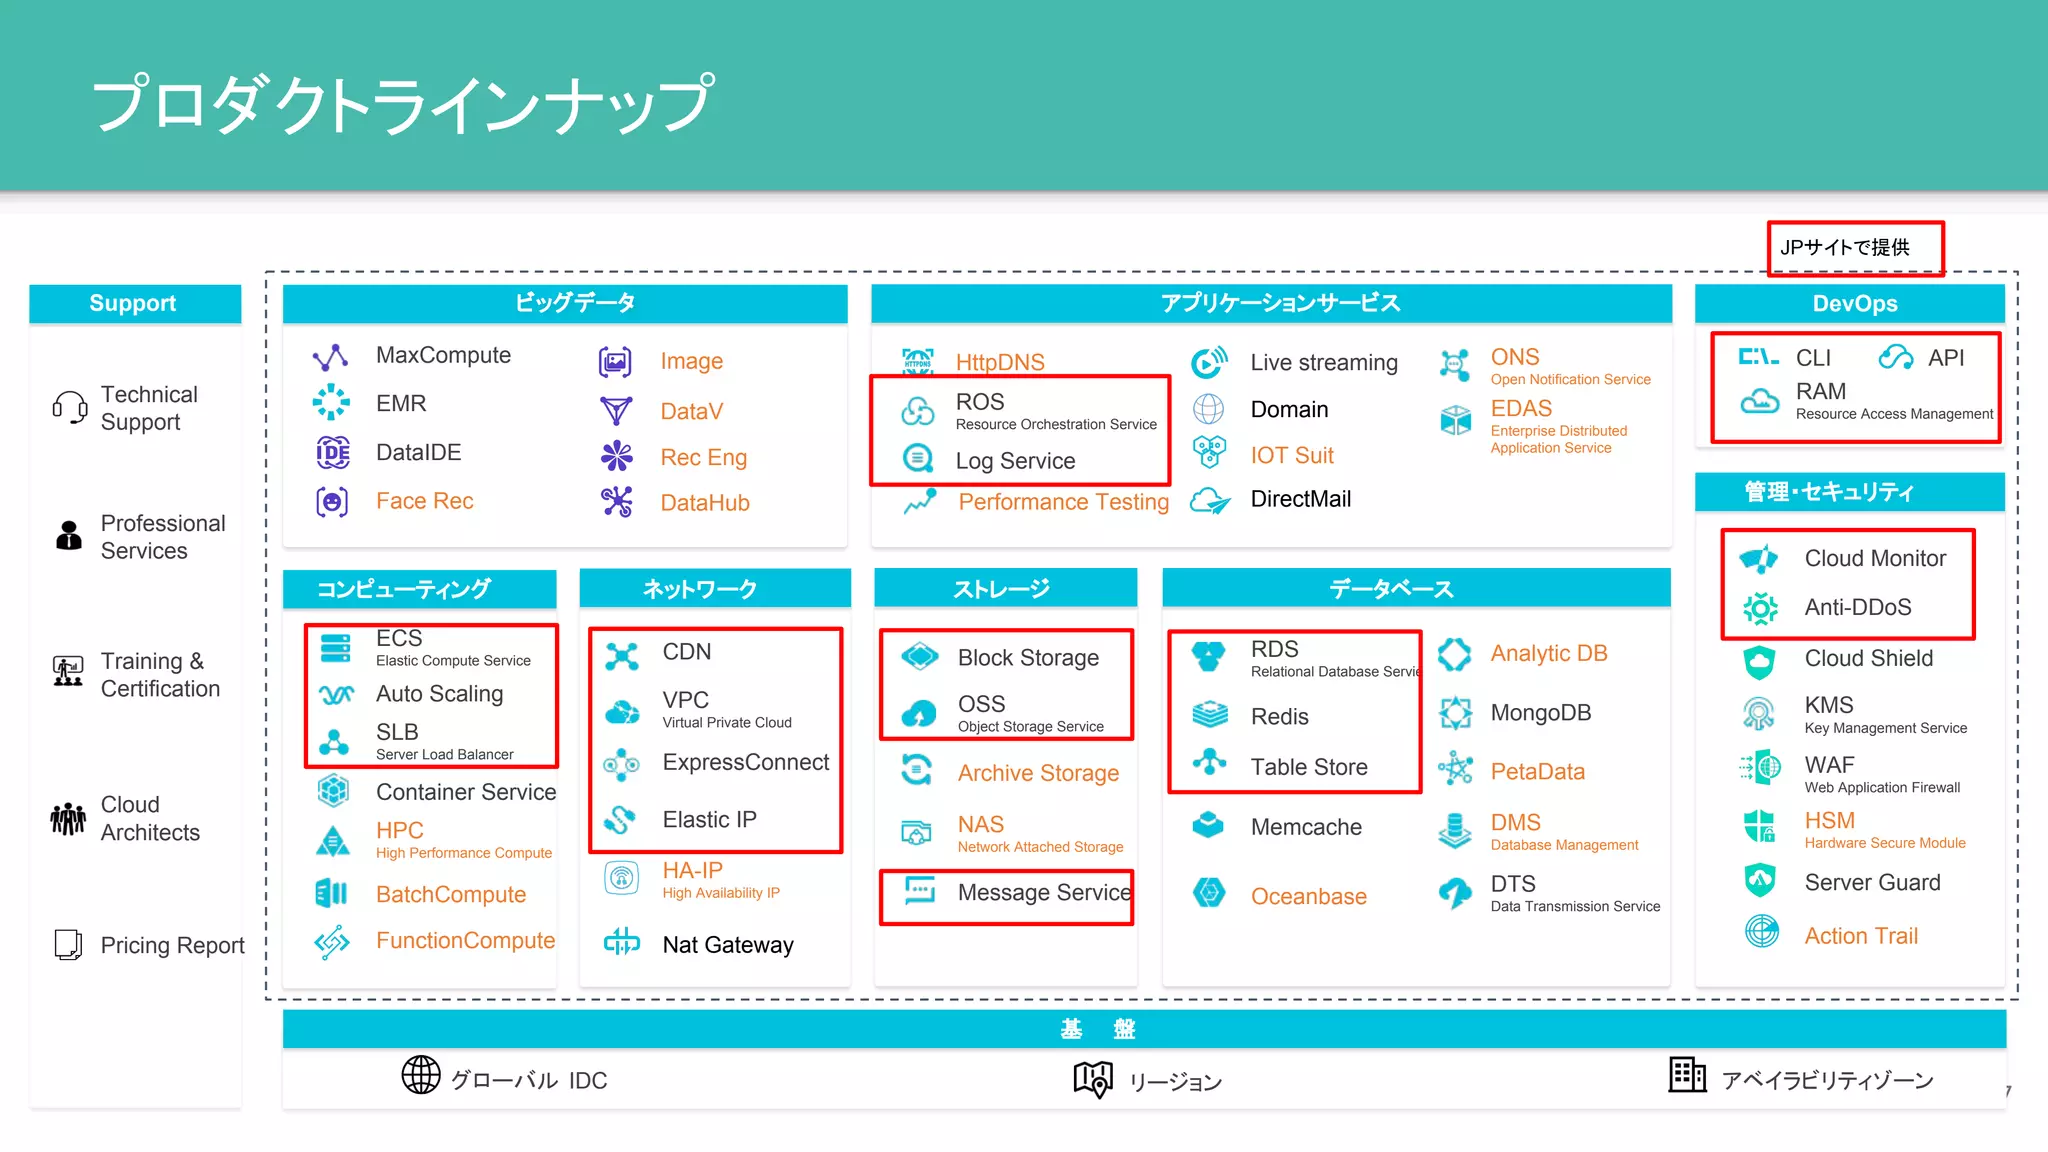Click the 基盤 bar

point(1144,1029)
